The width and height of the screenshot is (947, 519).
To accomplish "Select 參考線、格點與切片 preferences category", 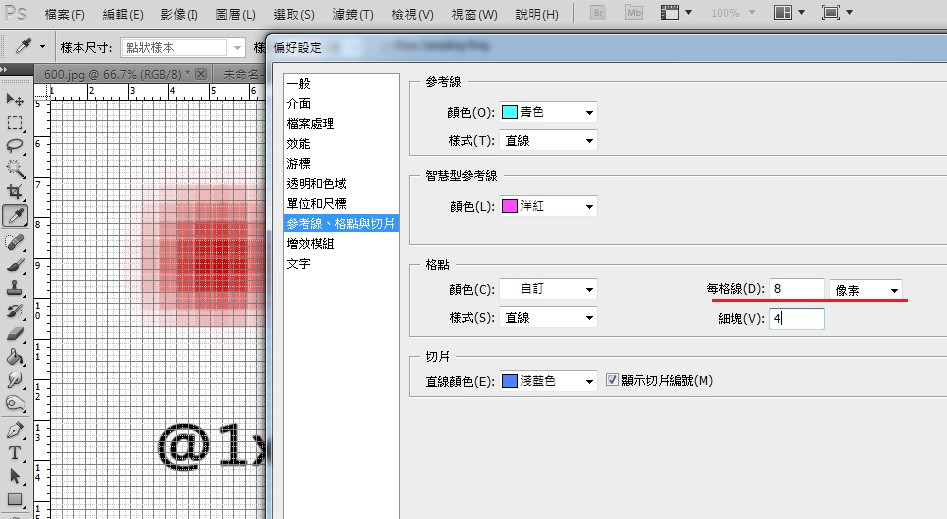I will [x=341, y=224].
